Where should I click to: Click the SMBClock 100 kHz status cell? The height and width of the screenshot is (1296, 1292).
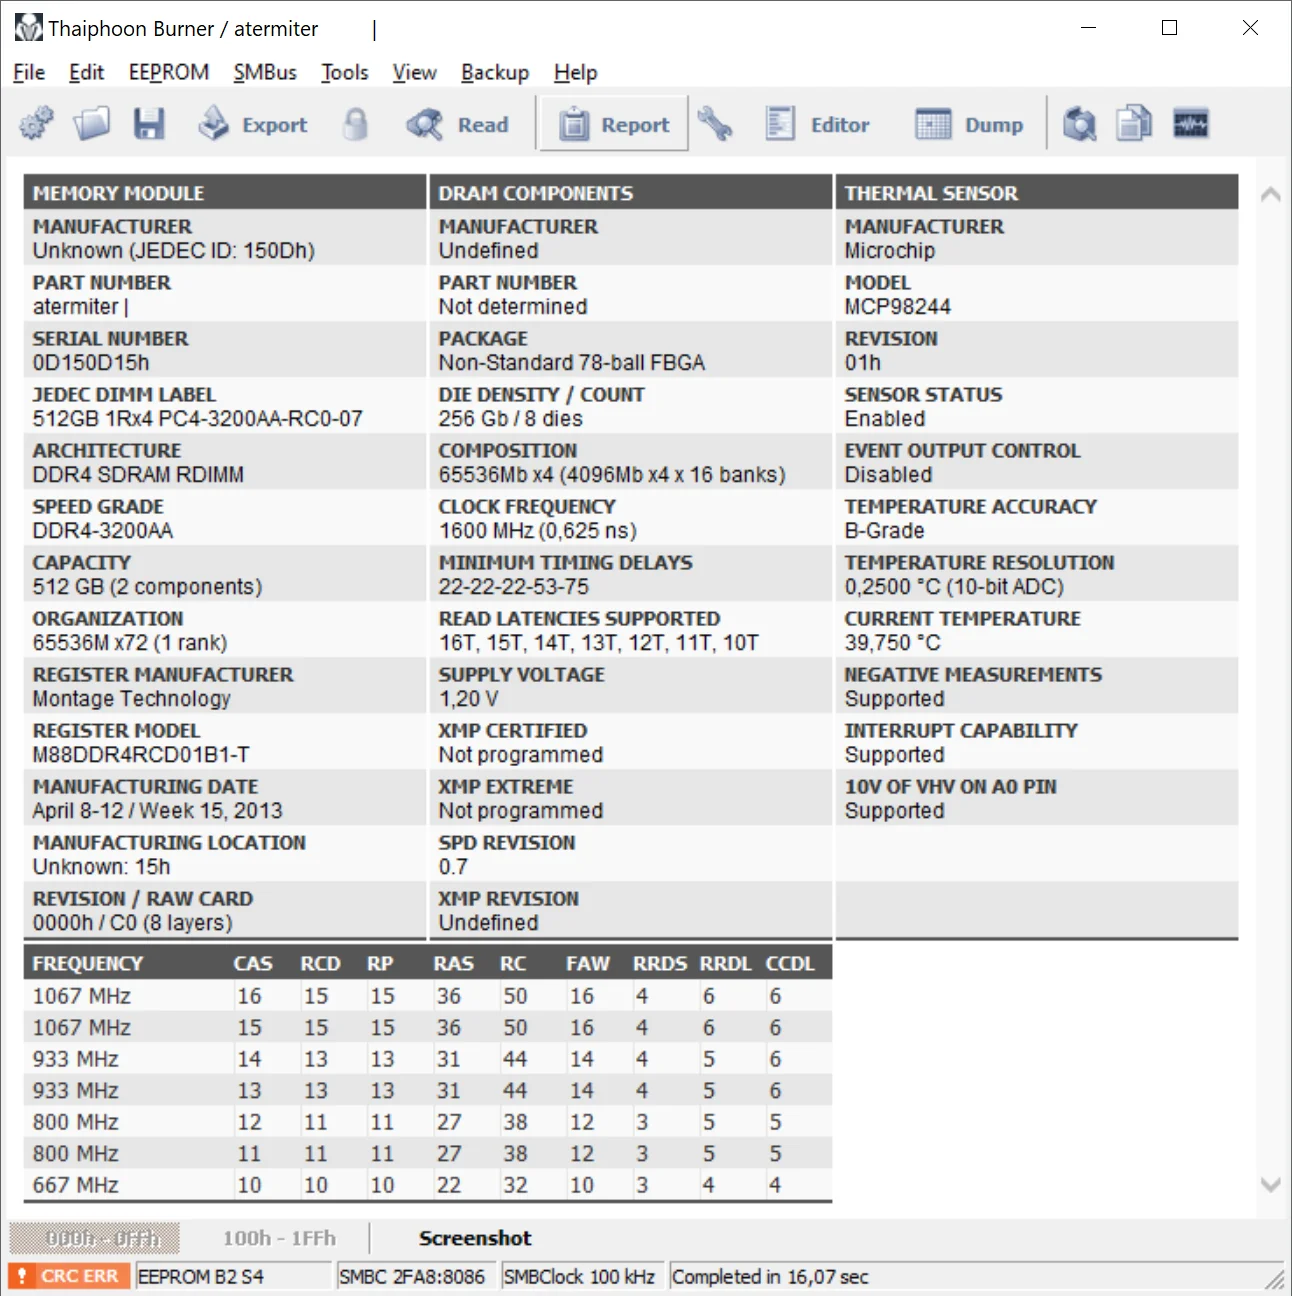(583, 1276)
